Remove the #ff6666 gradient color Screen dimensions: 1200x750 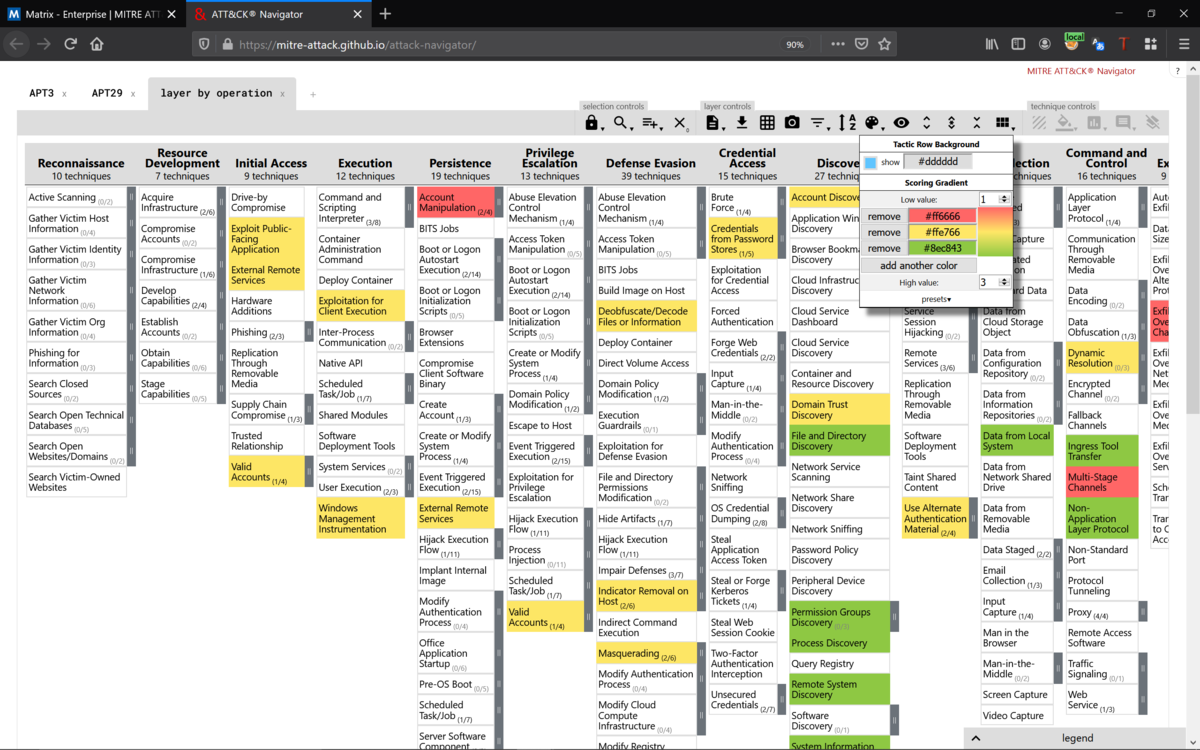(884, 216)
